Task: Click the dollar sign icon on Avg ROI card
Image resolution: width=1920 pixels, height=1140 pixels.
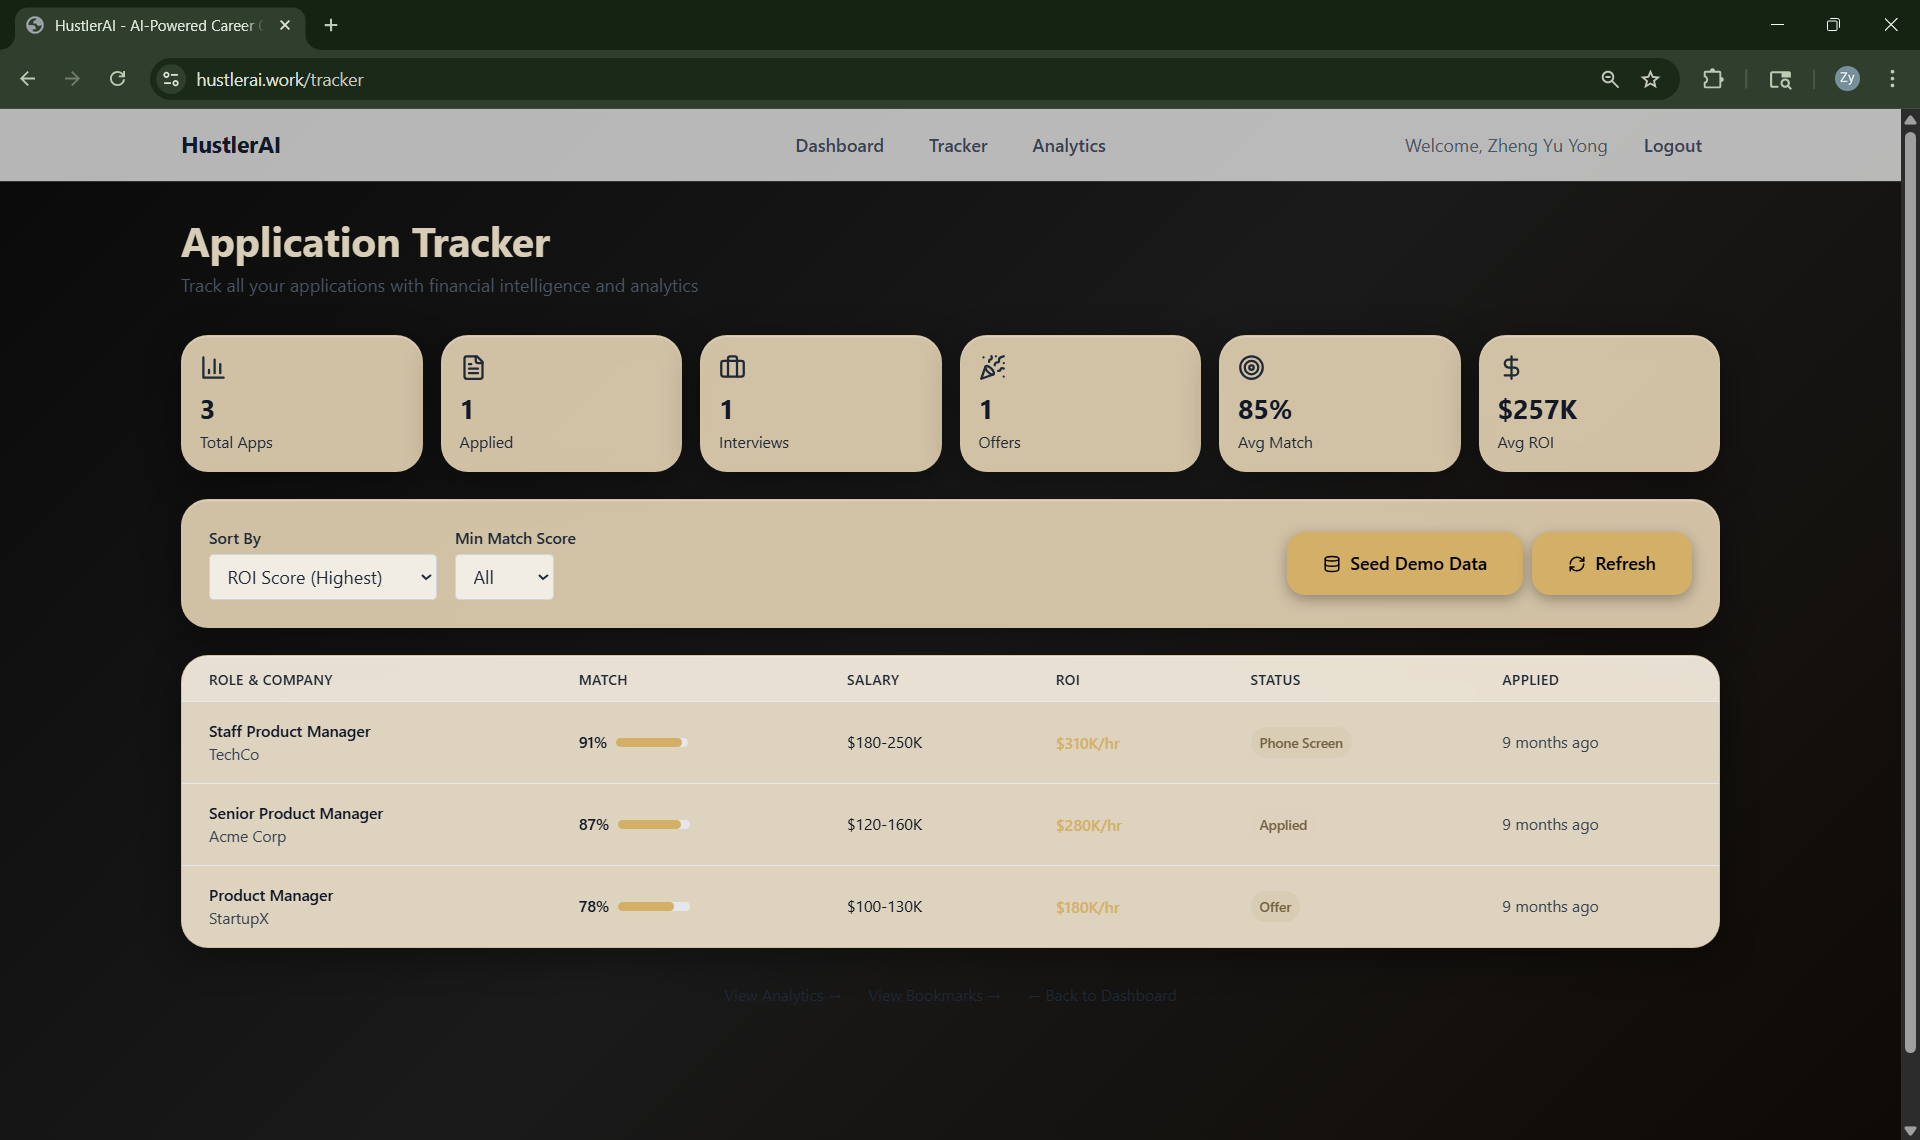Action: 1511,367
